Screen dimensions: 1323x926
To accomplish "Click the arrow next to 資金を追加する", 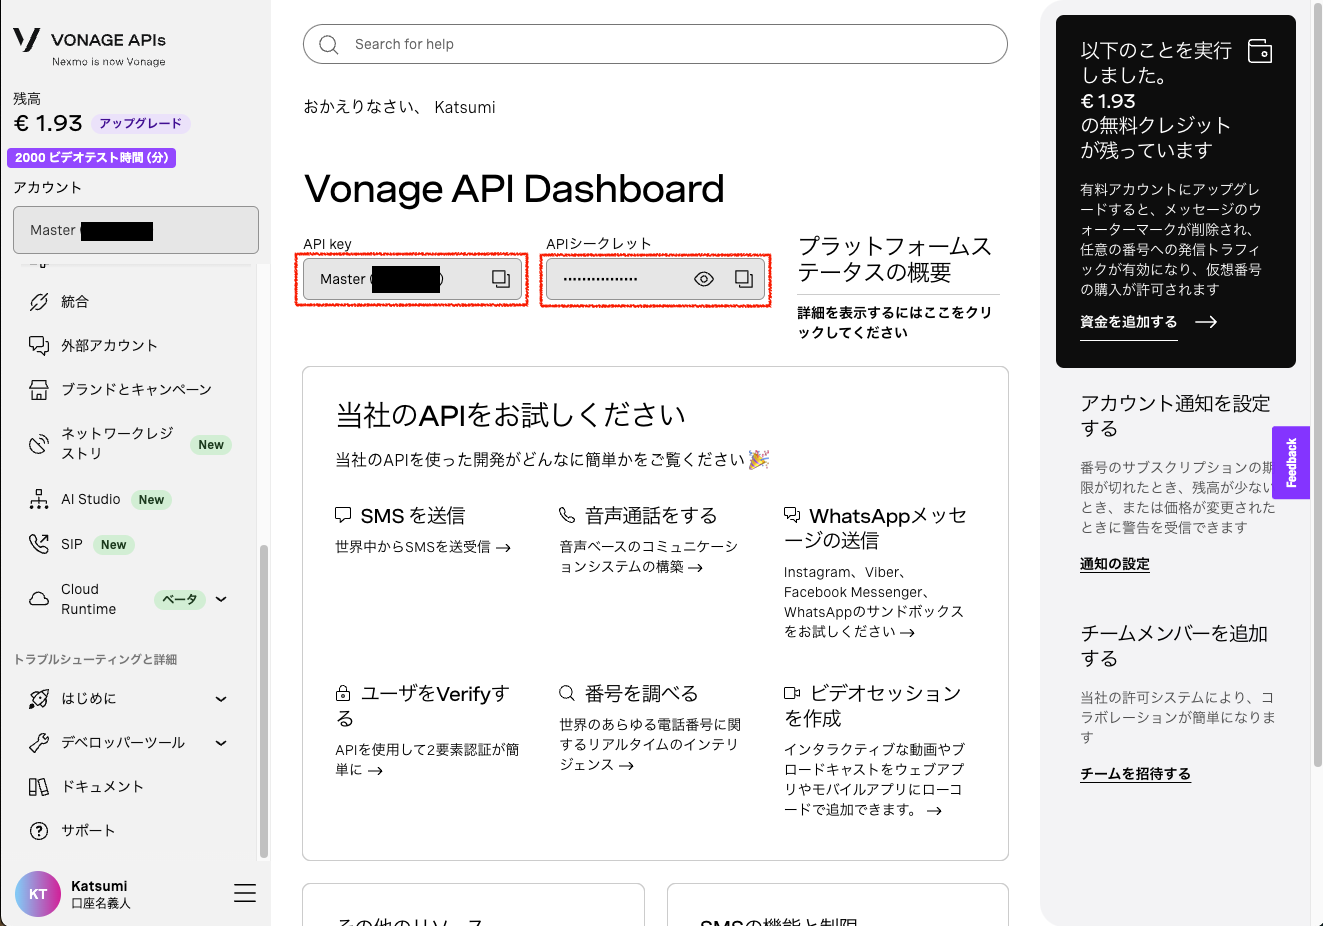I will tap(1206, 322).
